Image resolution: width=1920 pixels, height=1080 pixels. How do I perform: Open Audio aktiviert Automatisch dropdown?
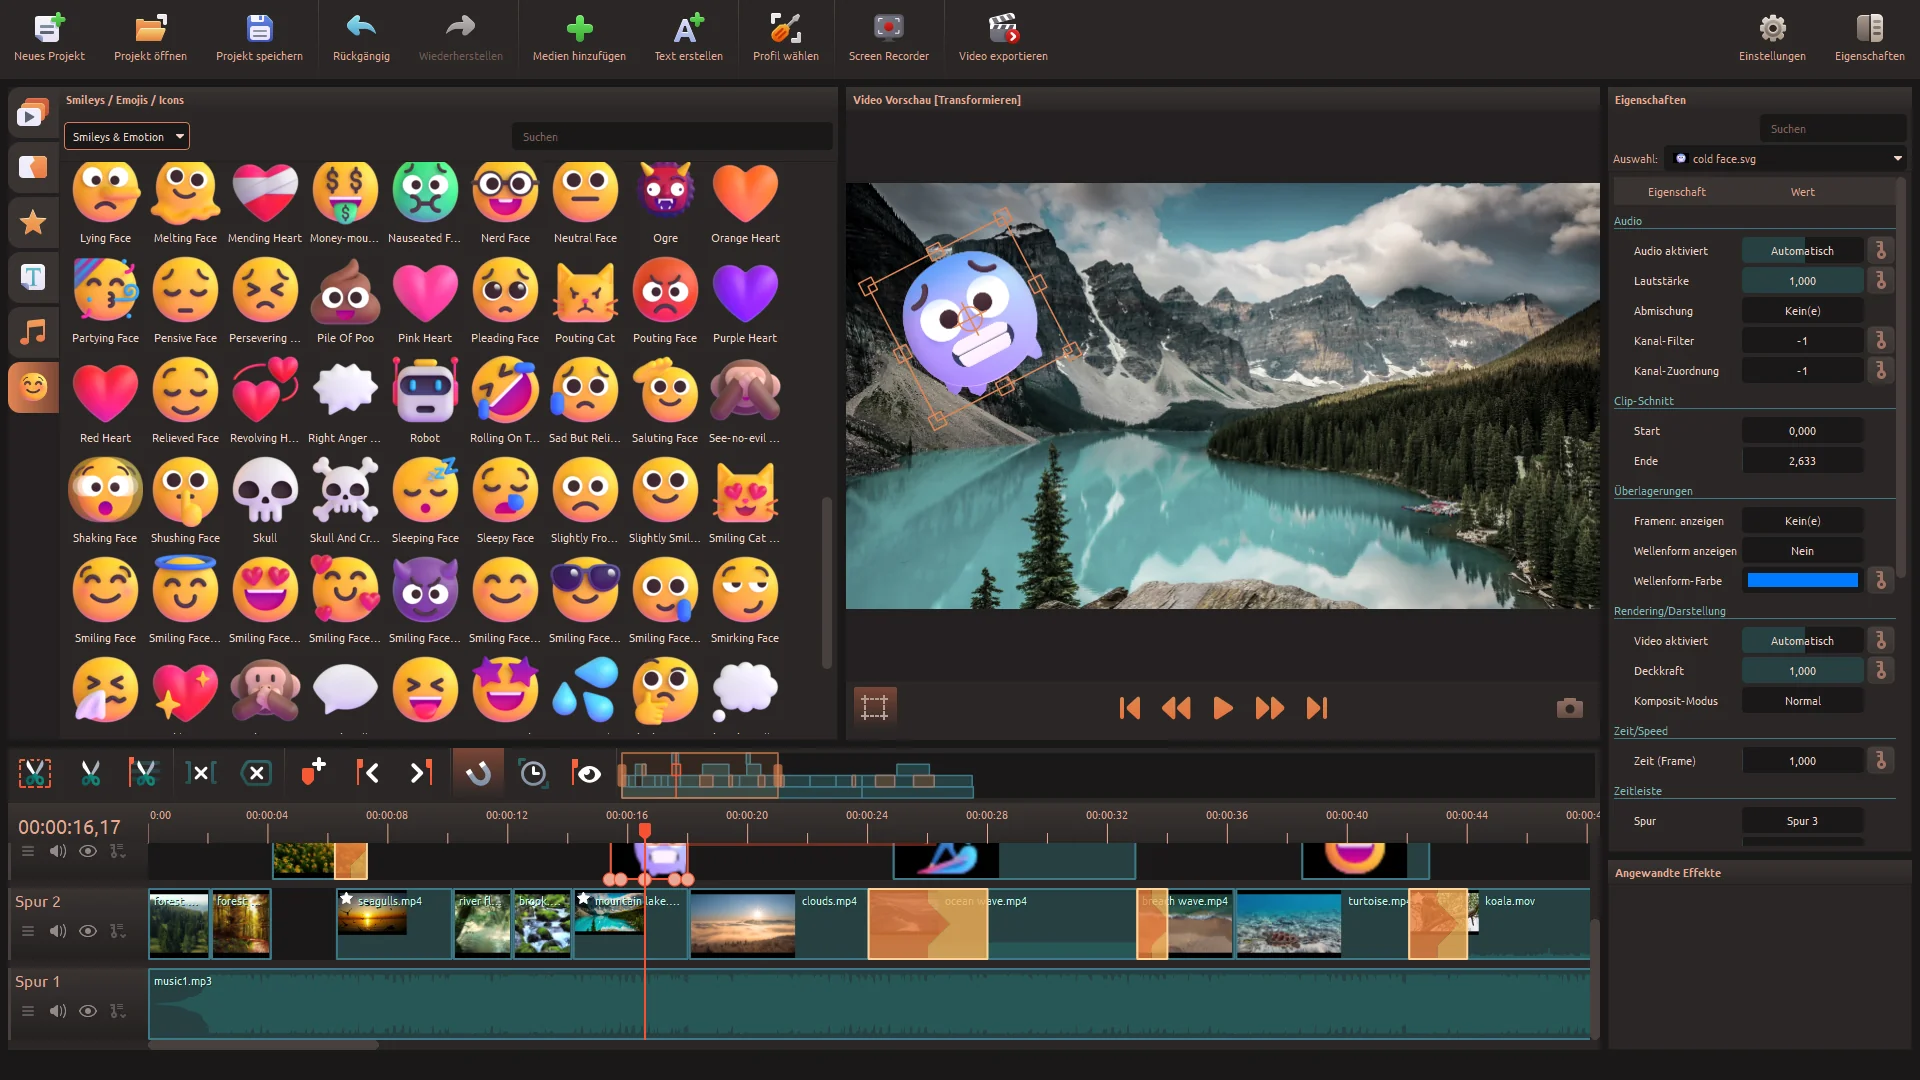click(x=1802, y=251)
